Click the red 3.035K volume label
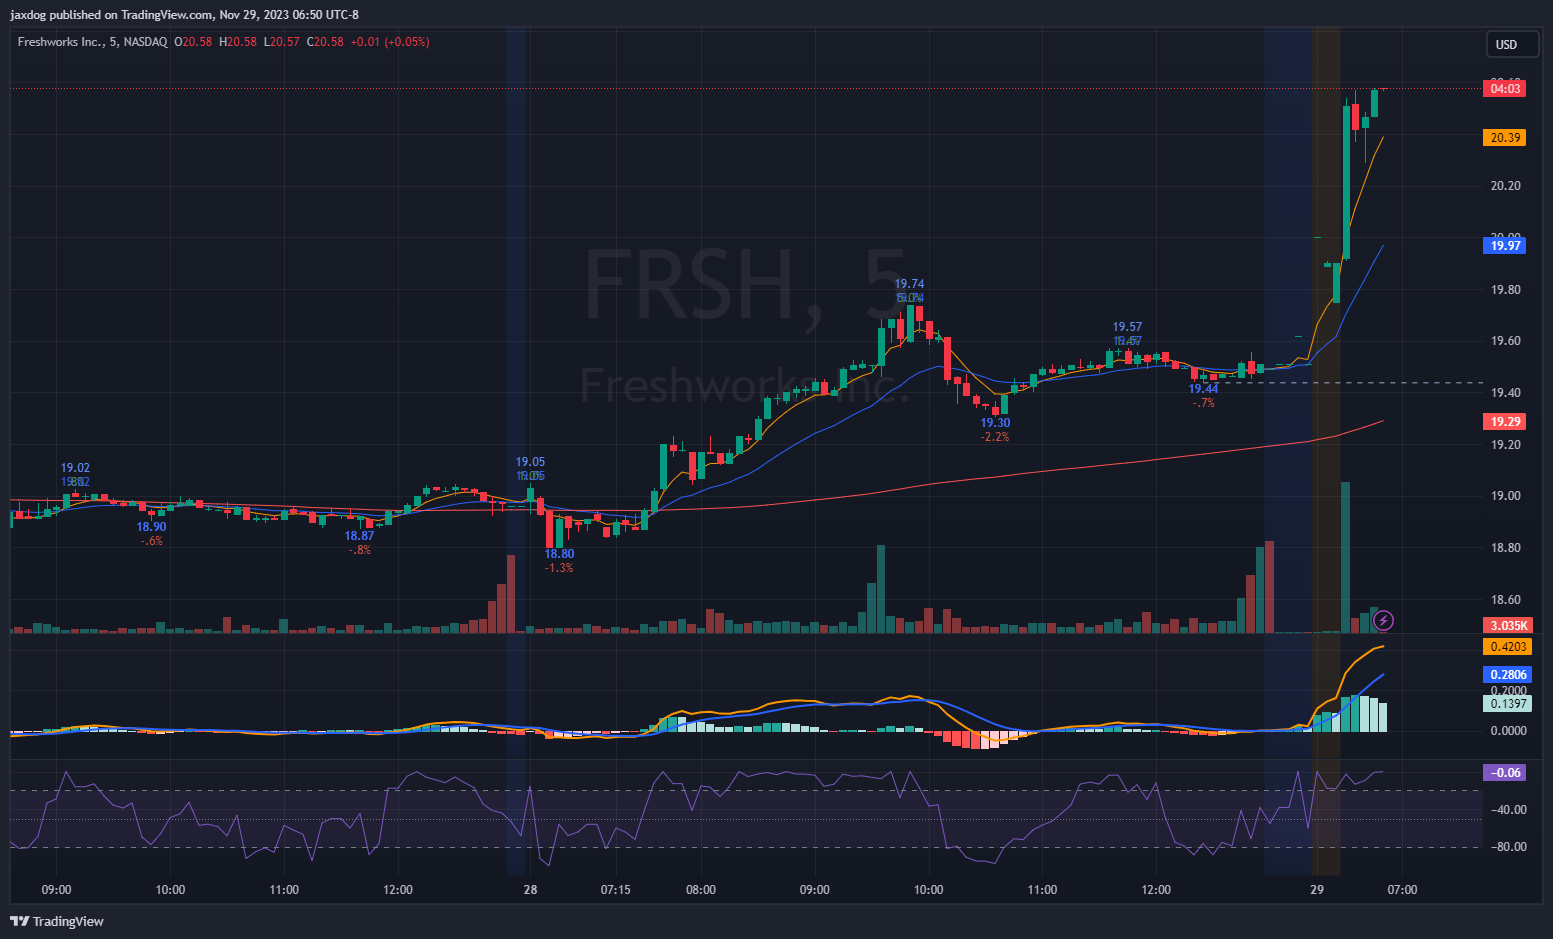The height and width of the screenshot is (939, 1553). point(1507,626)
